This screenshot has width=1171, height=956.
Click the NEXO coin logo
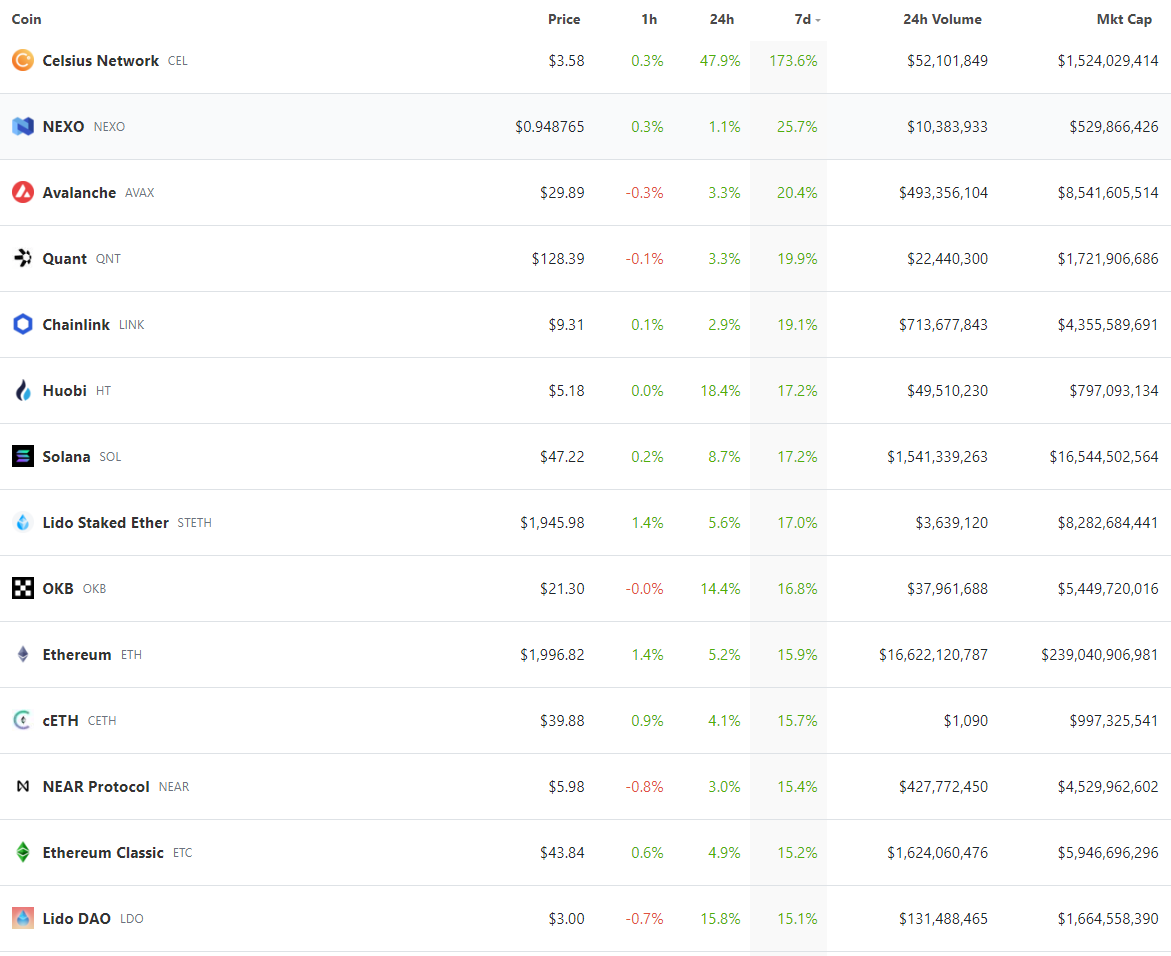pyautogui.click(x=23, y=126)
